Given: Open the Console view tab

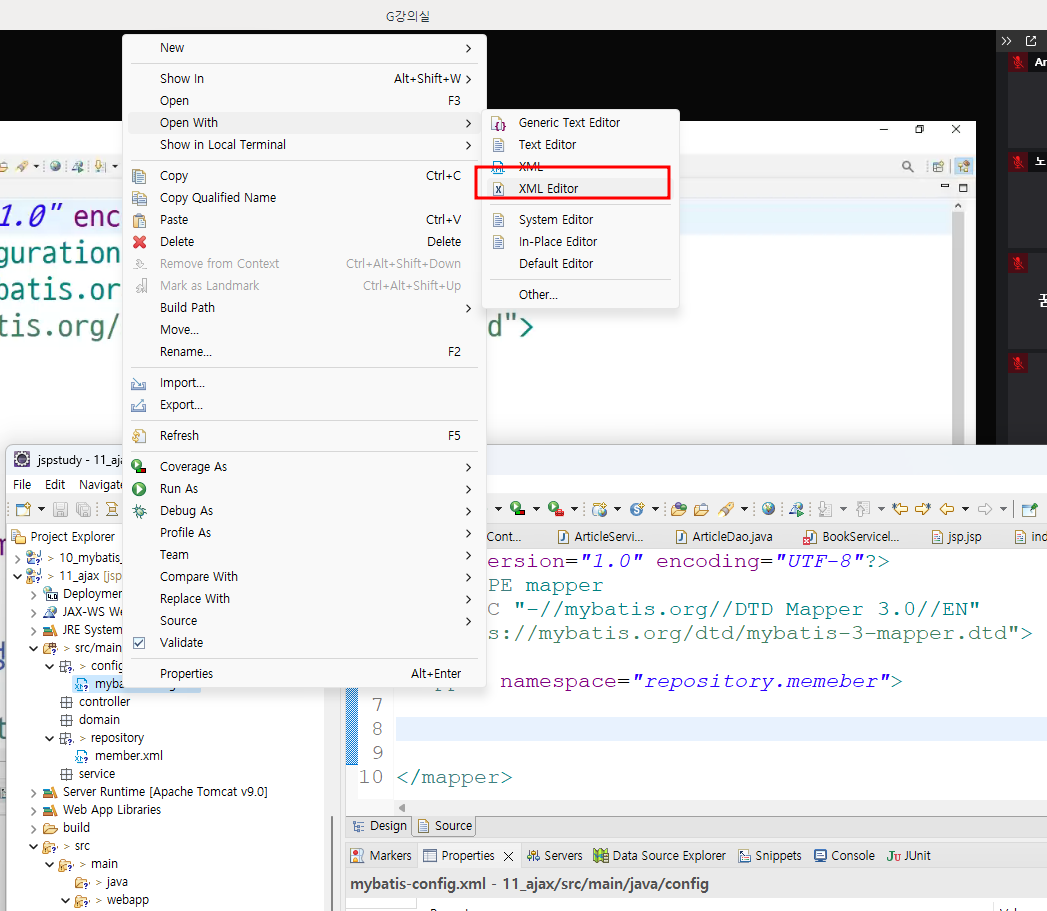Looking at the screenshot, I should tap(844, 856).
